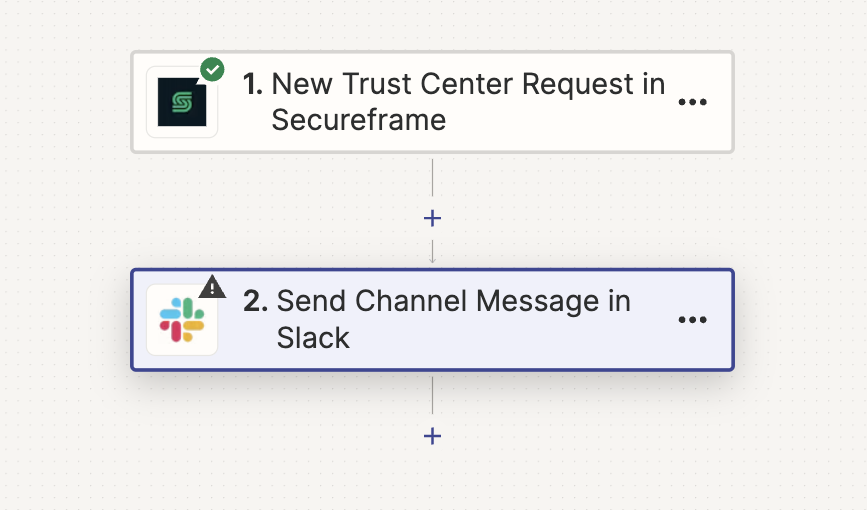The image size is (867, 510).
Task: Click the green checkmark badge on step 1
Action: coord(212,70)
